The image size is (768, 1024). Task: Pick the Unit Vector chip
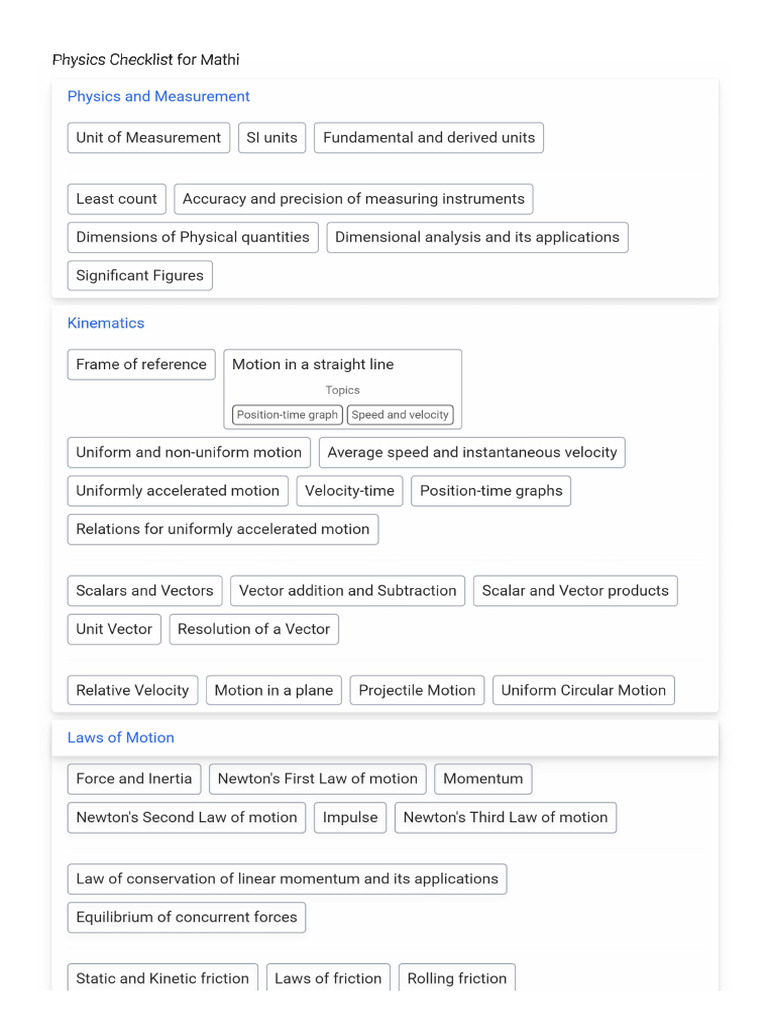click(x=114, y=630)
